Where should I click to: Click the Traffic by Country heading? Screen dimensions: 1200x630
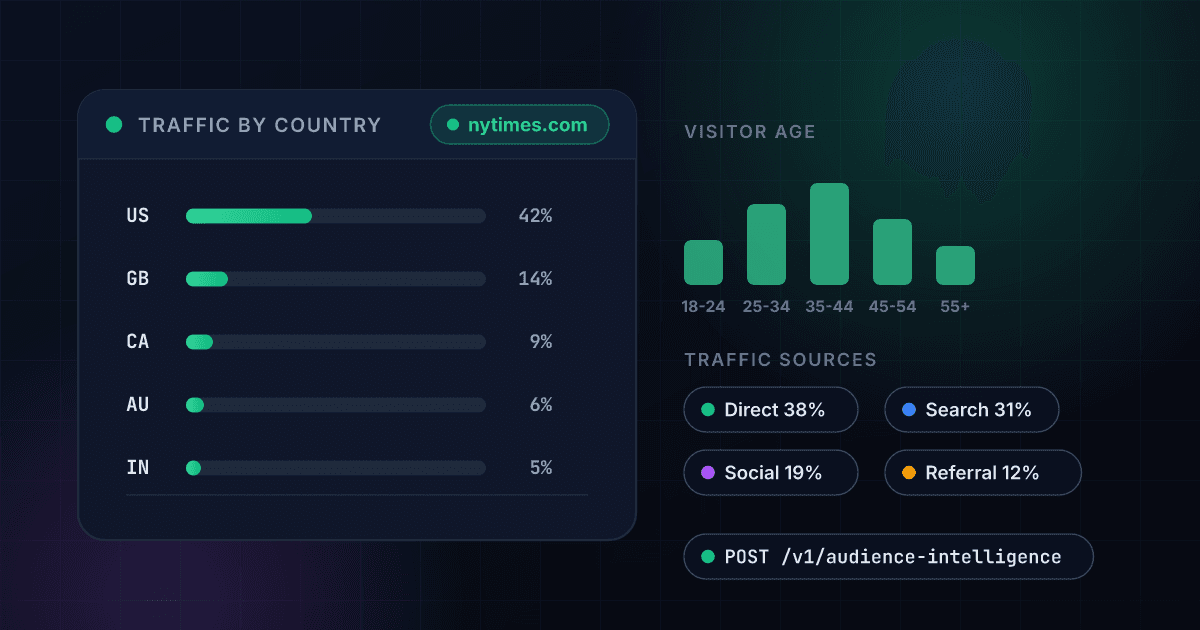click(x=260, y=125)
